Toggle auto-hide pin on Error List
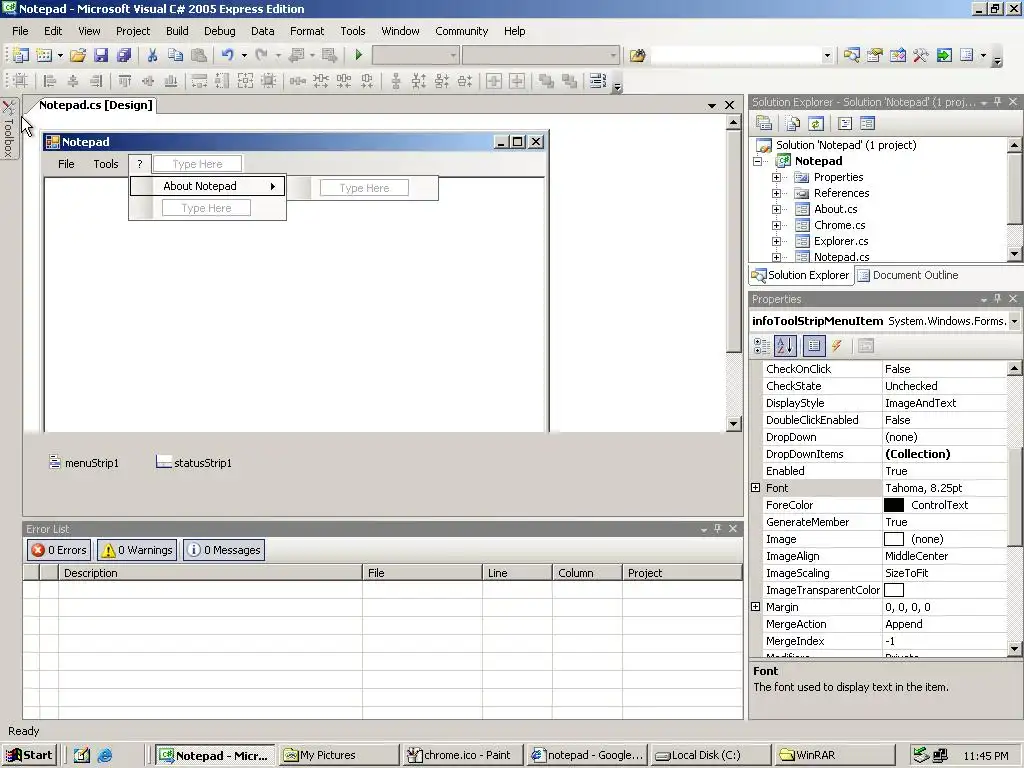1024x768 pixels. coord(718,528)
